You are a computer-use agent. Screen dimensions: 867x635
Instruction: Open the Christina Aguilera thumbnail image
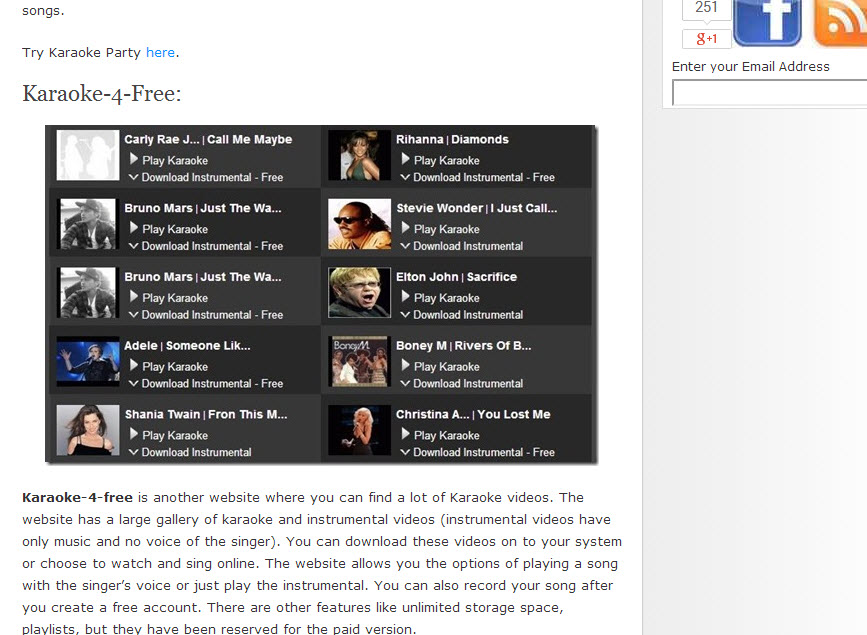point(359,430)
